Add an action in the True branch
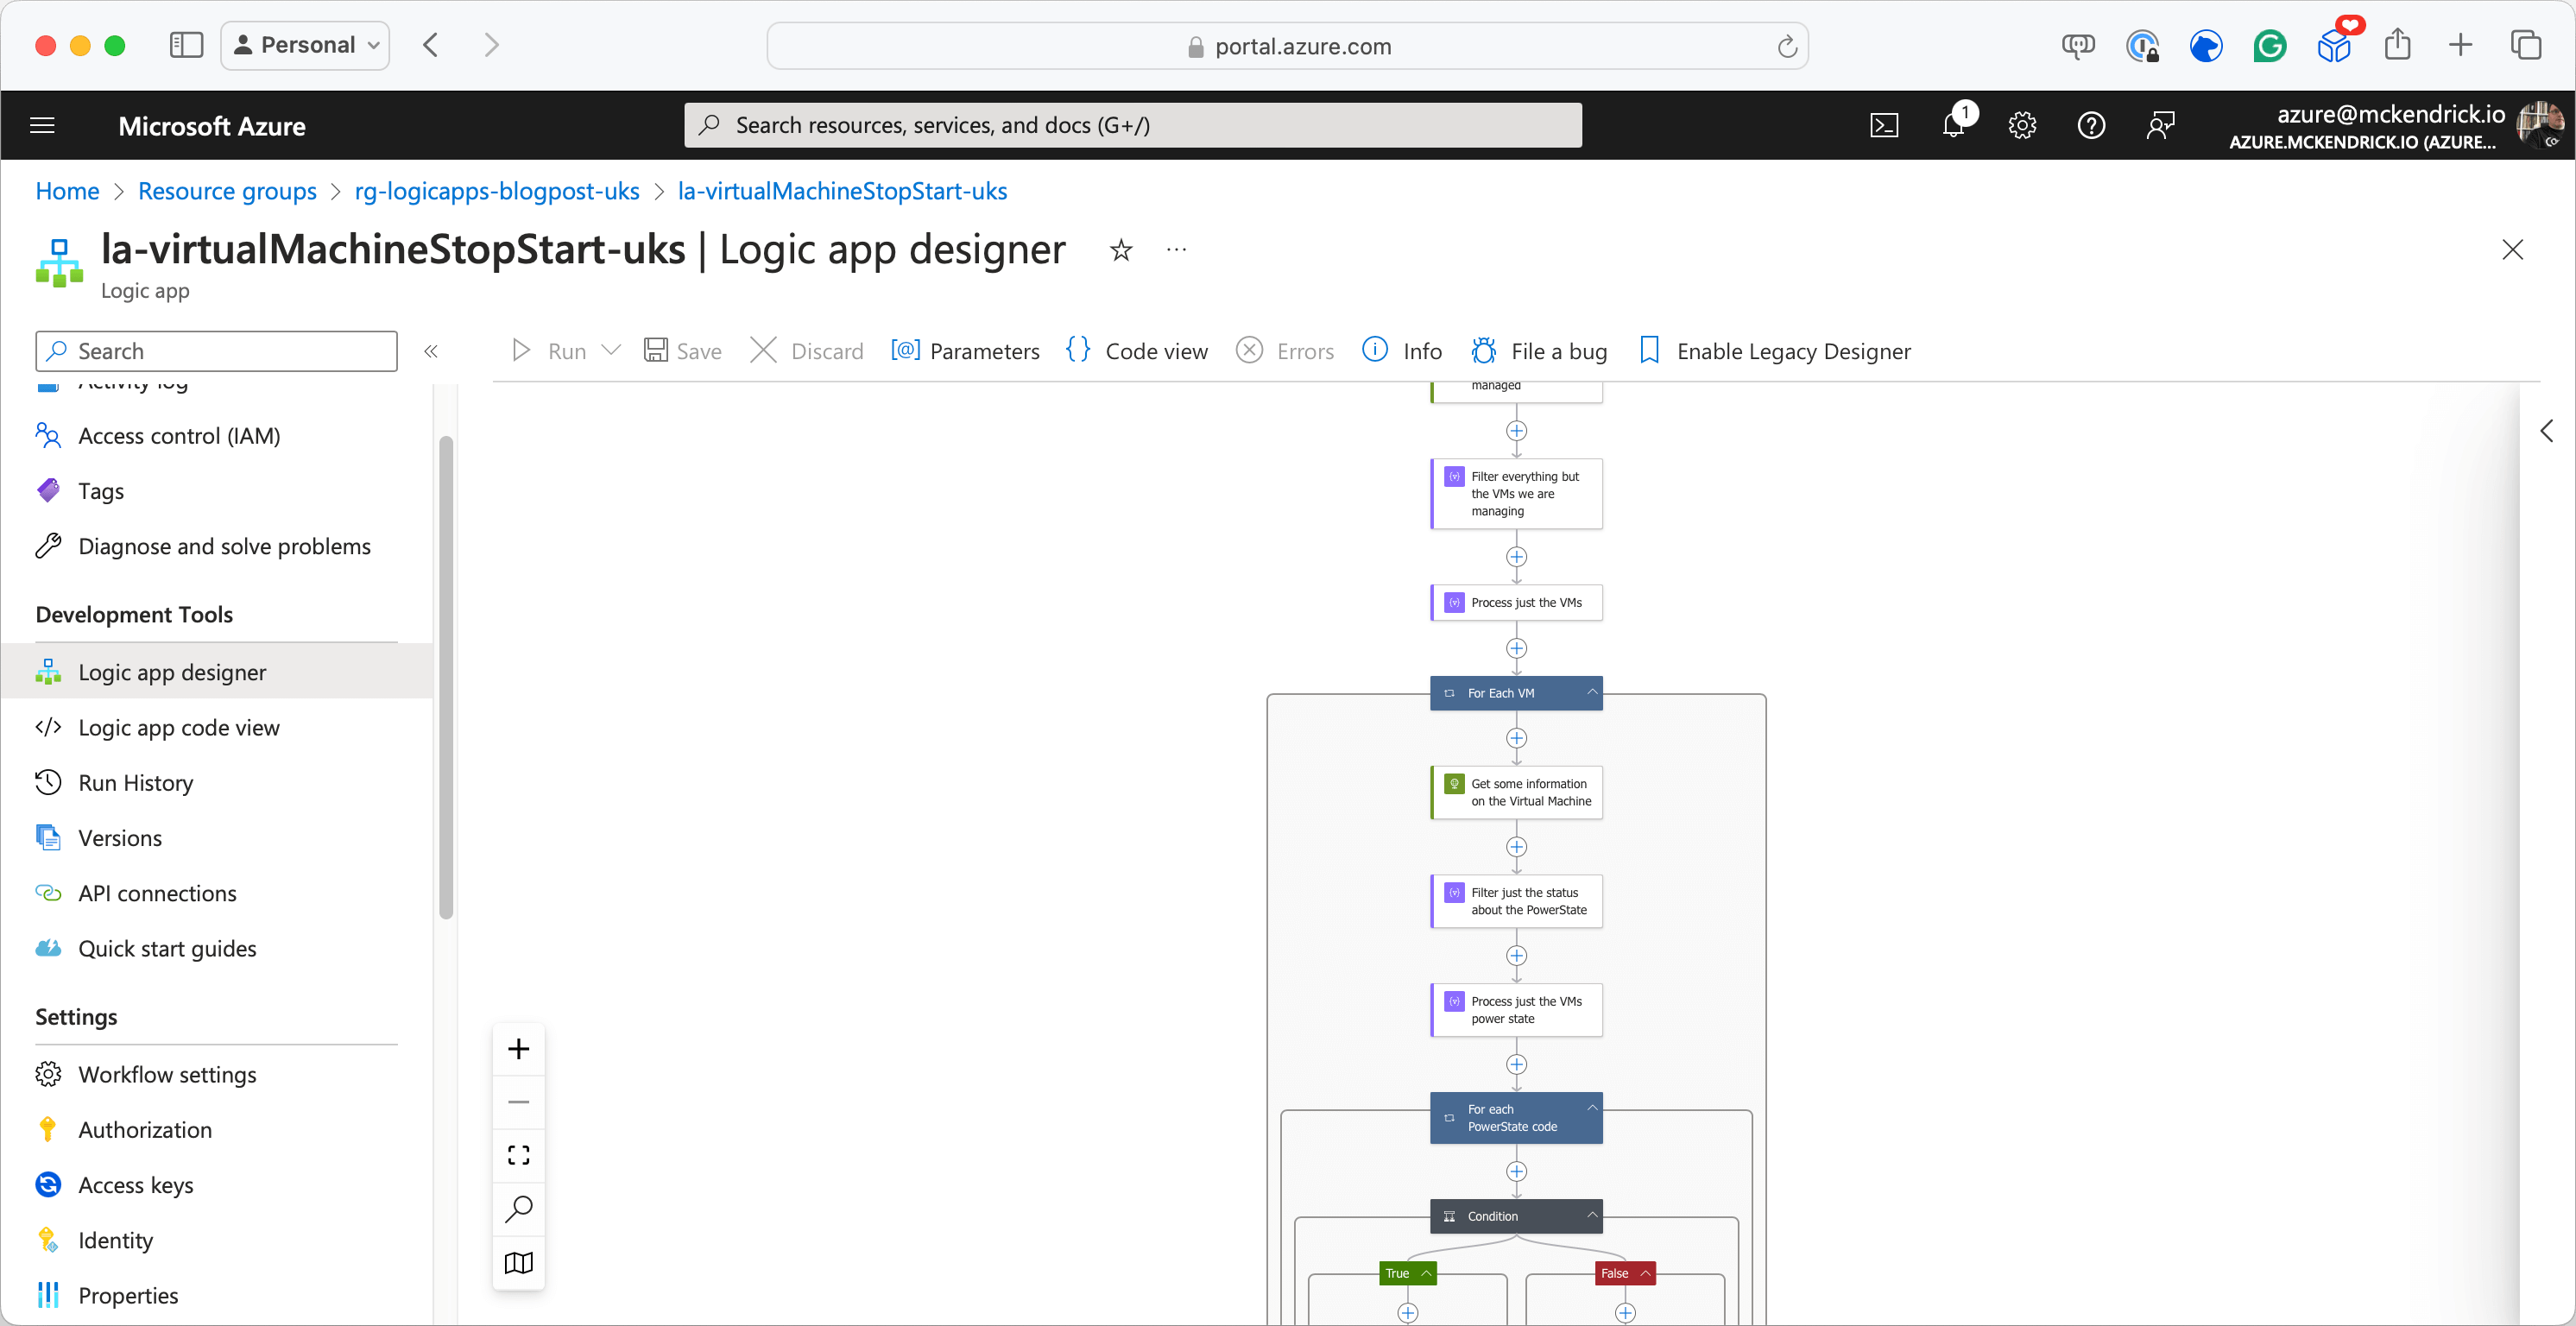This screenshot has width=2576, height=1326. (1407, 1313)
